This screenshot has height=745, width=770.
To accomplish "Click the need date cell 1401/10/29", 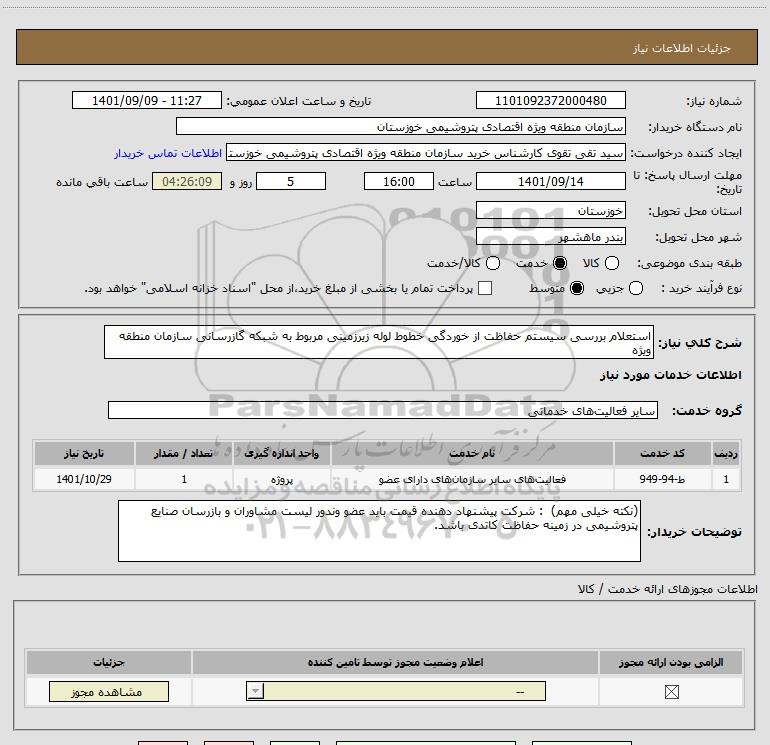I will click(84, 479).
